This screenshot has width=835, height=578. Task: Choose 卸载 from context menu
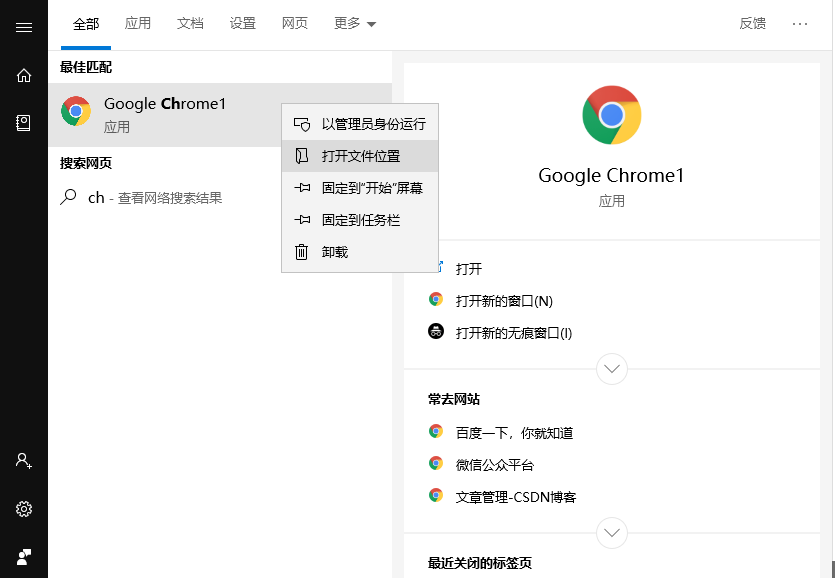click(x=360, y=252)
